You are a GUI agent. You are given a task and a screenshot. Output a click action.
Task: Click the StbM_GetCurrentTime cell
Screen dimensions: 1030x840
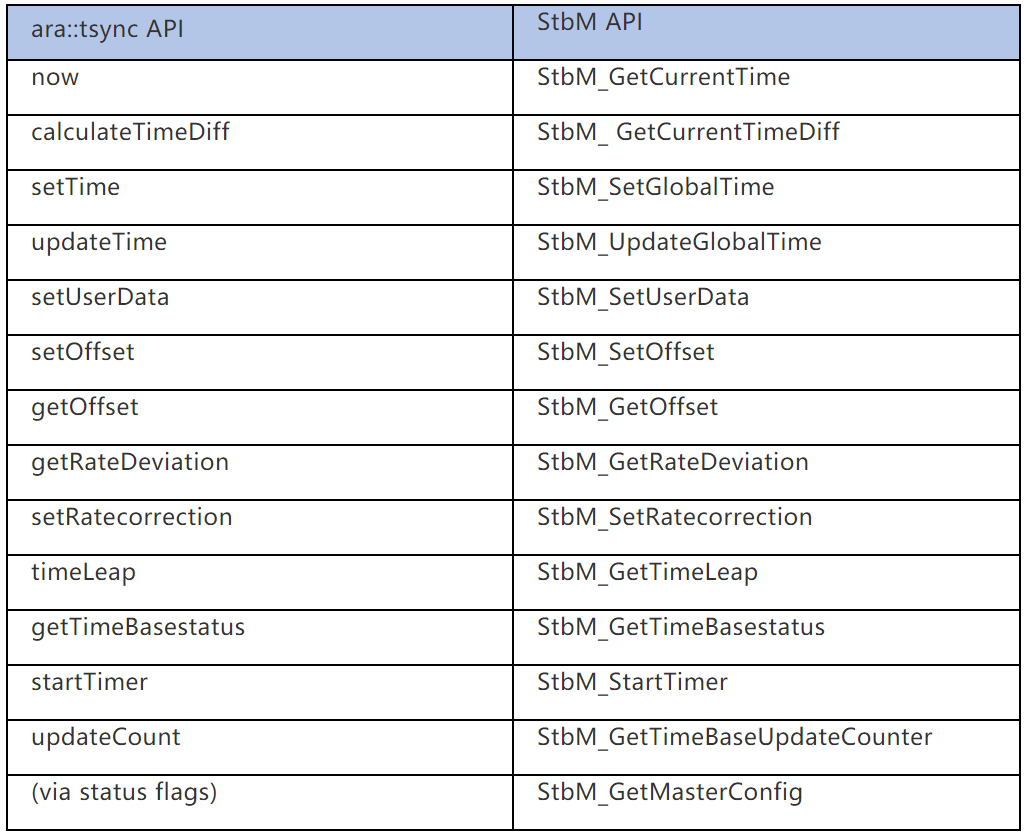[663, 77]
